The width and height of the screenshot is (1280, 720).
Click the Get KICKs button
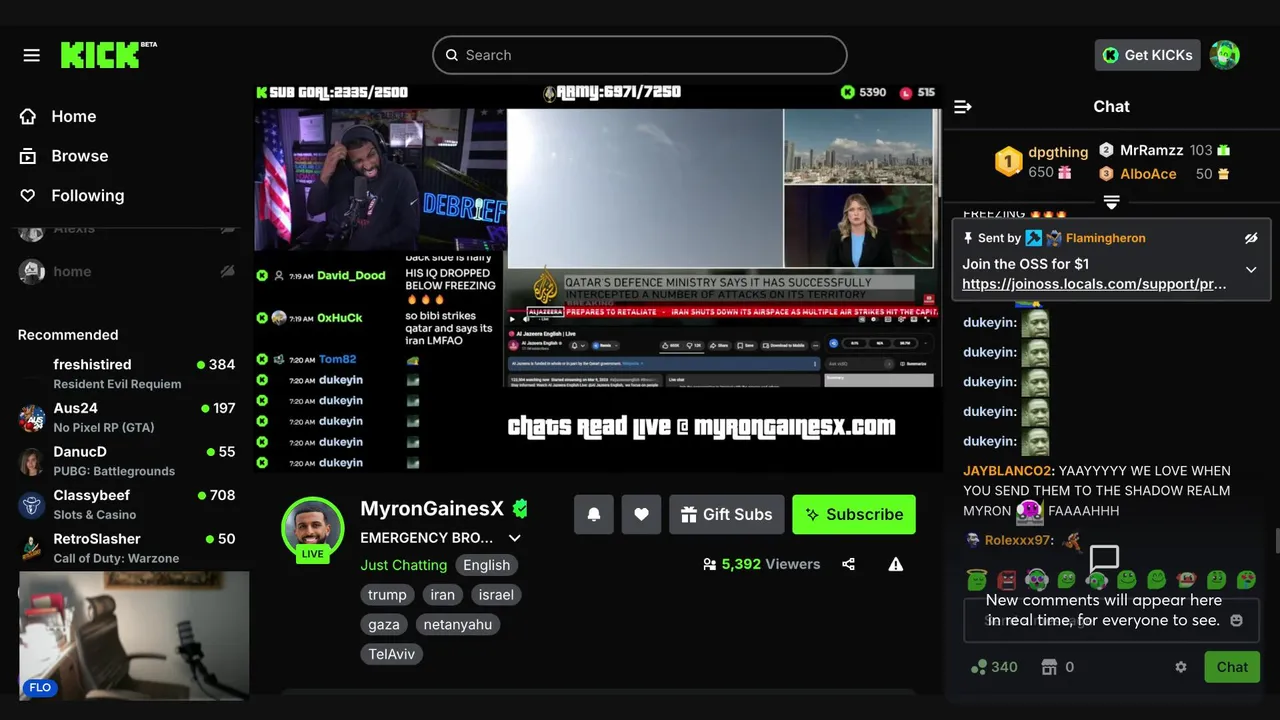click(x=1147, y=55)
